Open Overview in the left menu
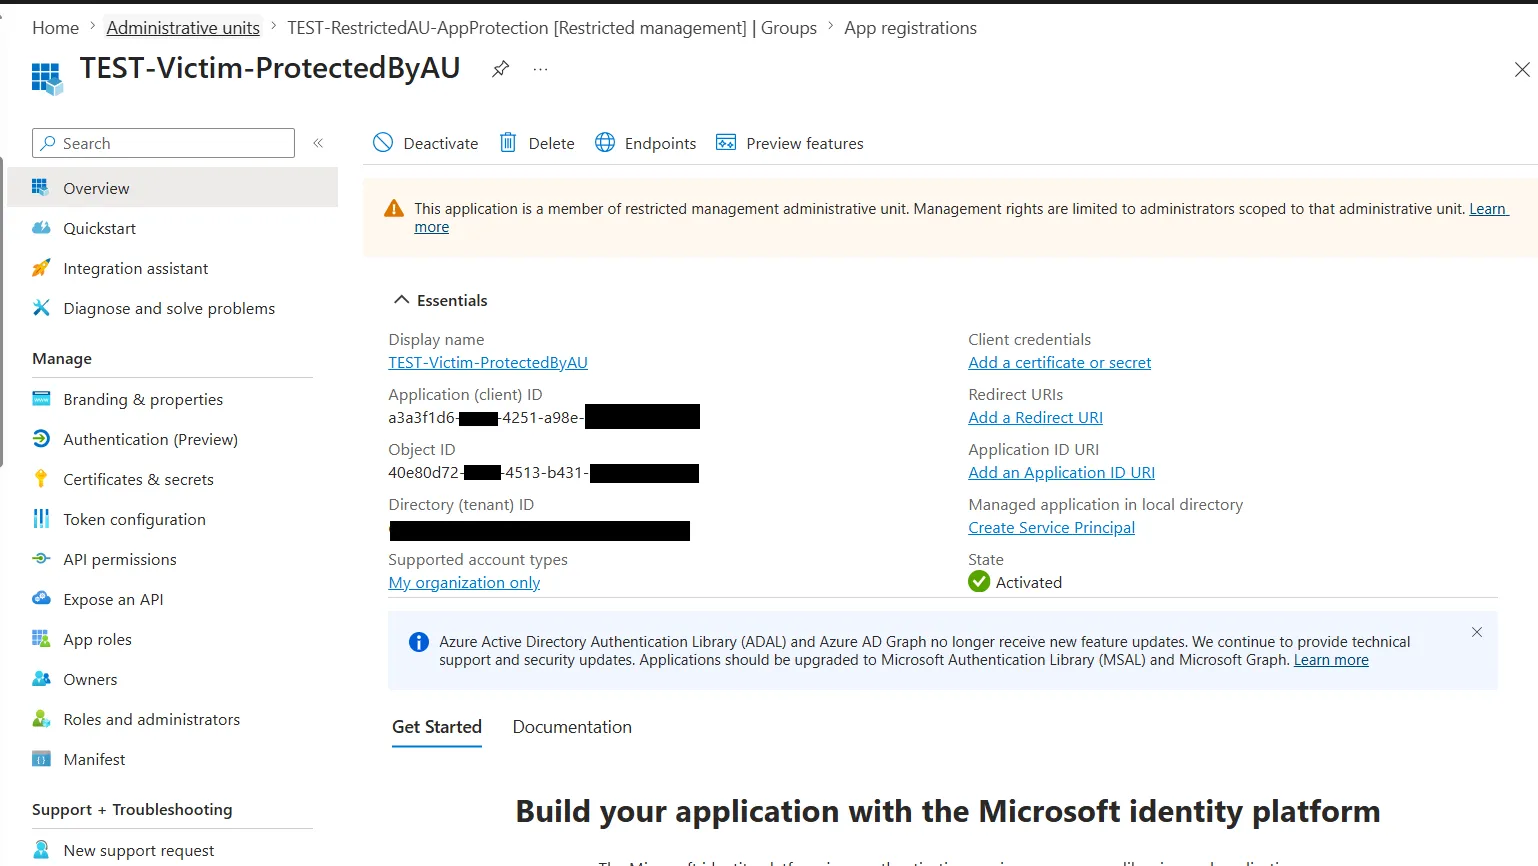 pos(172,187)
